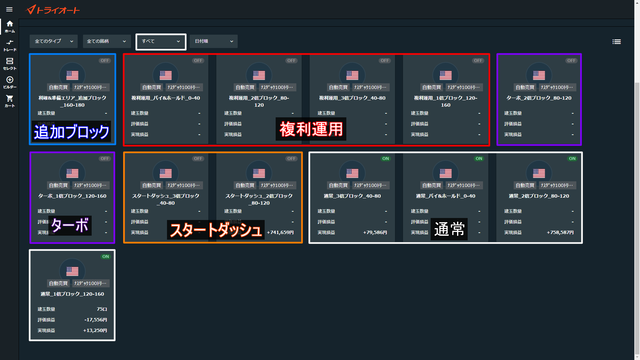Click the トライオート logo
Viewport: 640px width, 360px height.
pyautogui.click(x=53, y=10)
